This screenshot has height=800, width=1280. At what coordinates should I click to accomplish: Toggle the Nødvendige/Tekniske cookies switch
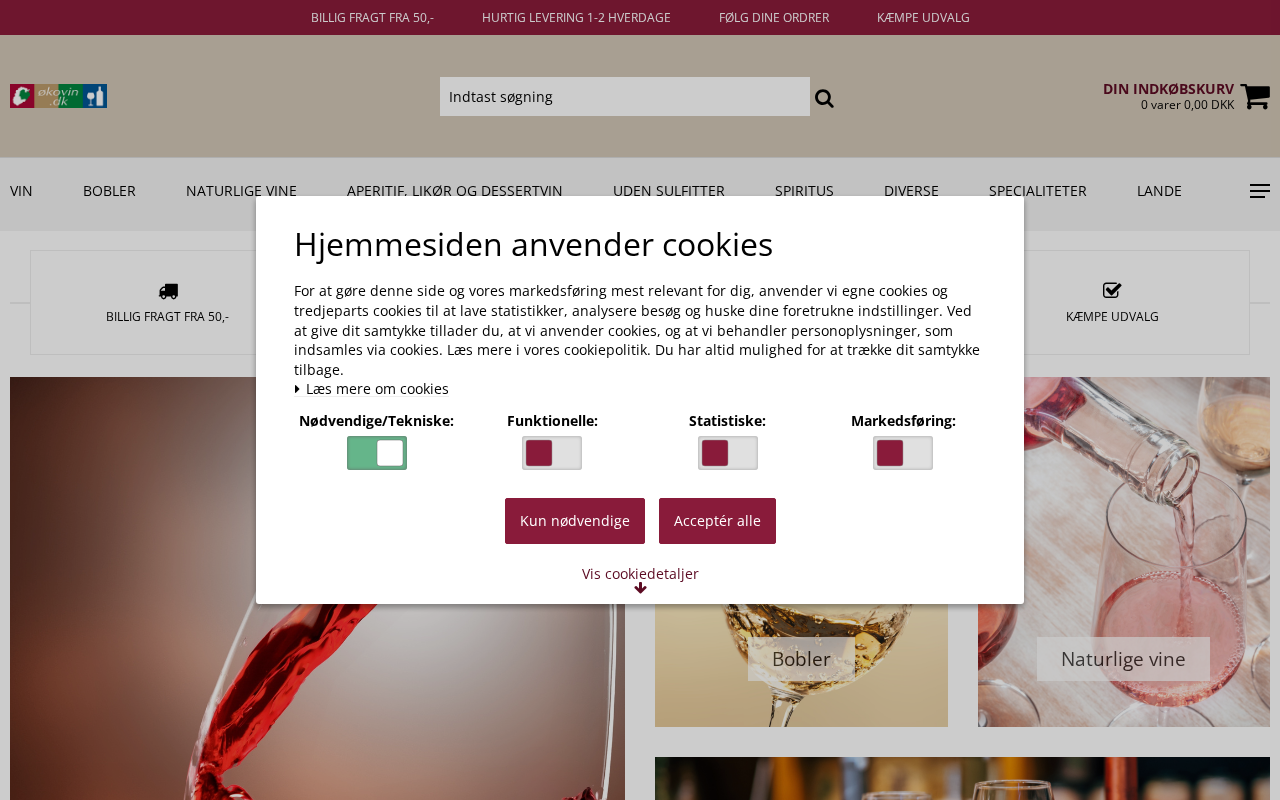point(377,453)
